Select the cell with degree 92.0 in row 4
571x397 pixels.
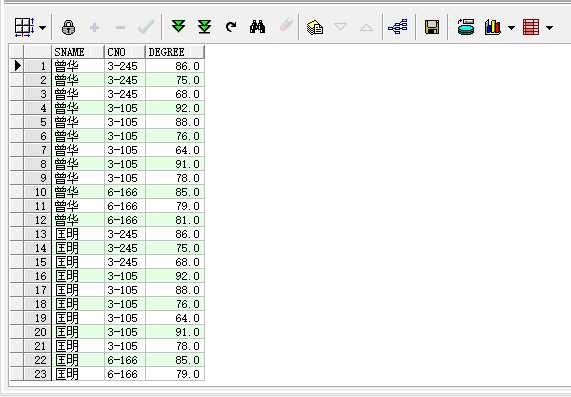pyautogui.click(x=175, y=108)
